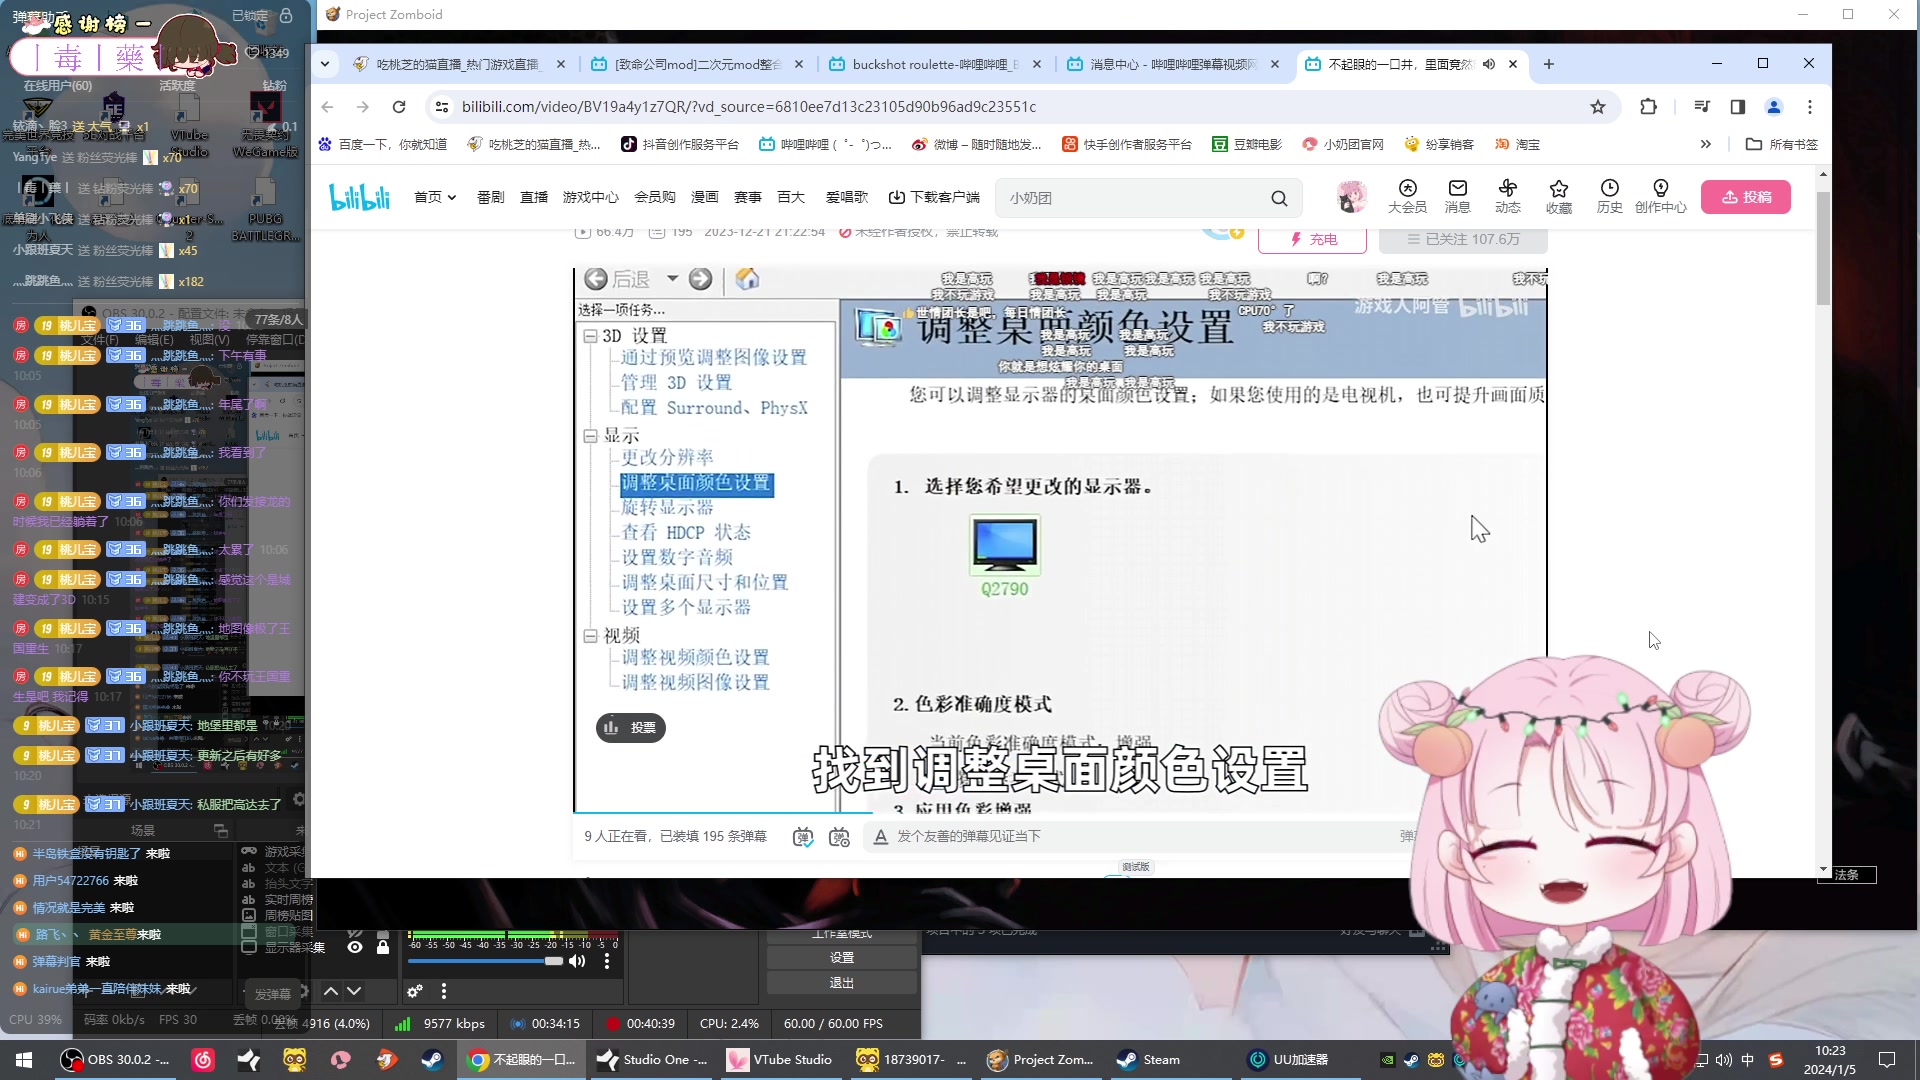Viewport: 1920px width, 1080px height.
Task: Adjust OBS audio volume slider
Action: click(486, 961)
